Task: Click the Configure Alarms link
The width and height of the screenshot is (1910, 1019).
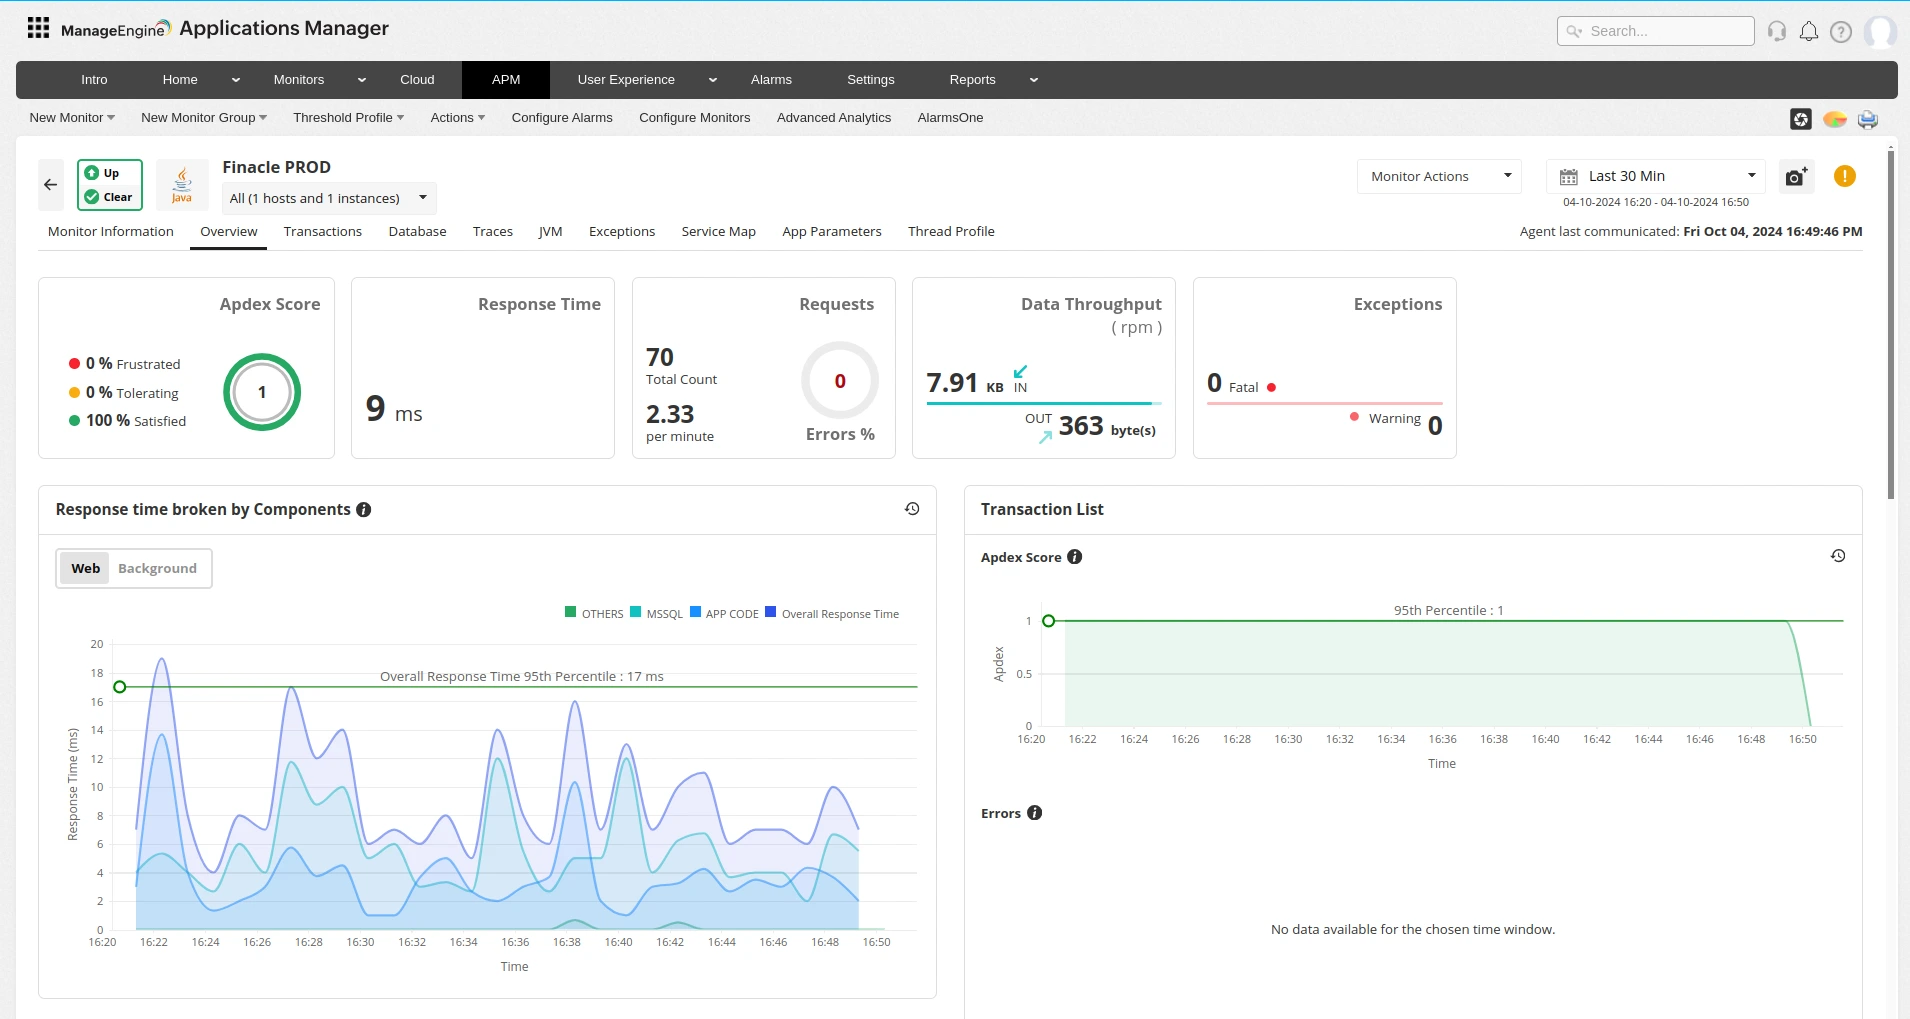Action: [561, 117]
